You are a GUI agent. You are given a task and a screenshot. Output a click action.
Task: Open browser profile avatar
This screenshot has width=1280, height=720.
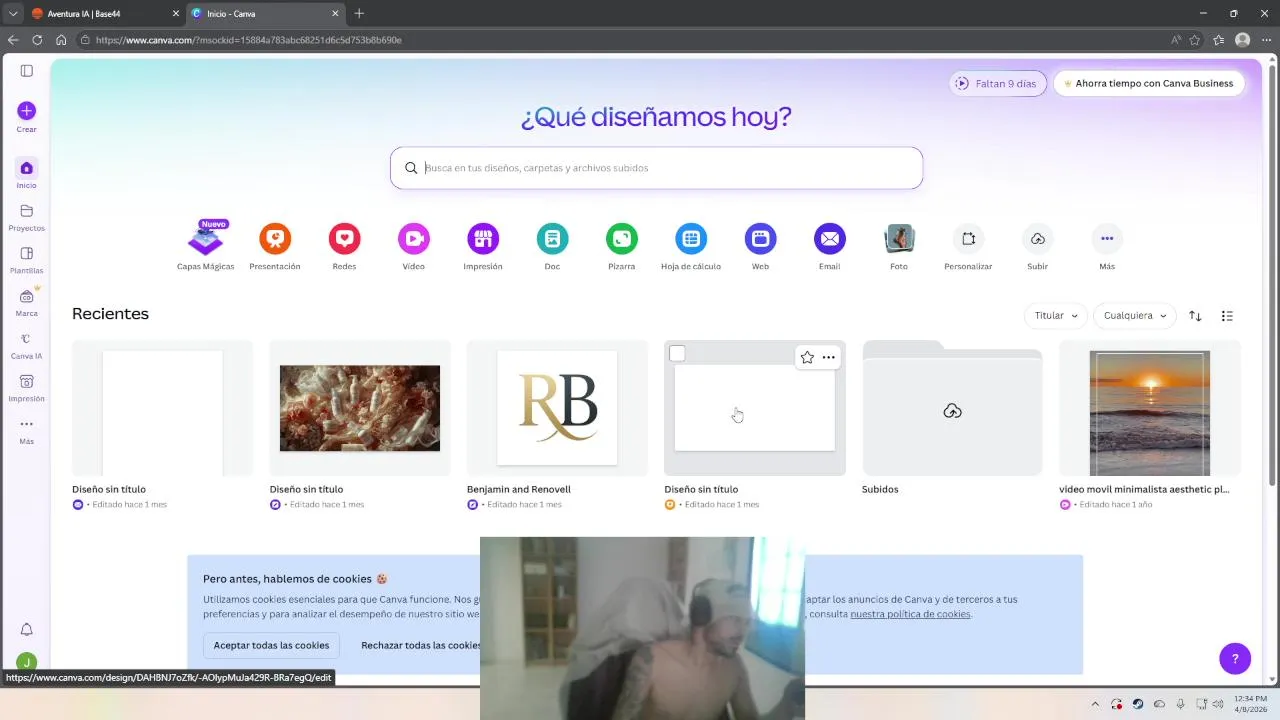(1242, 40)
